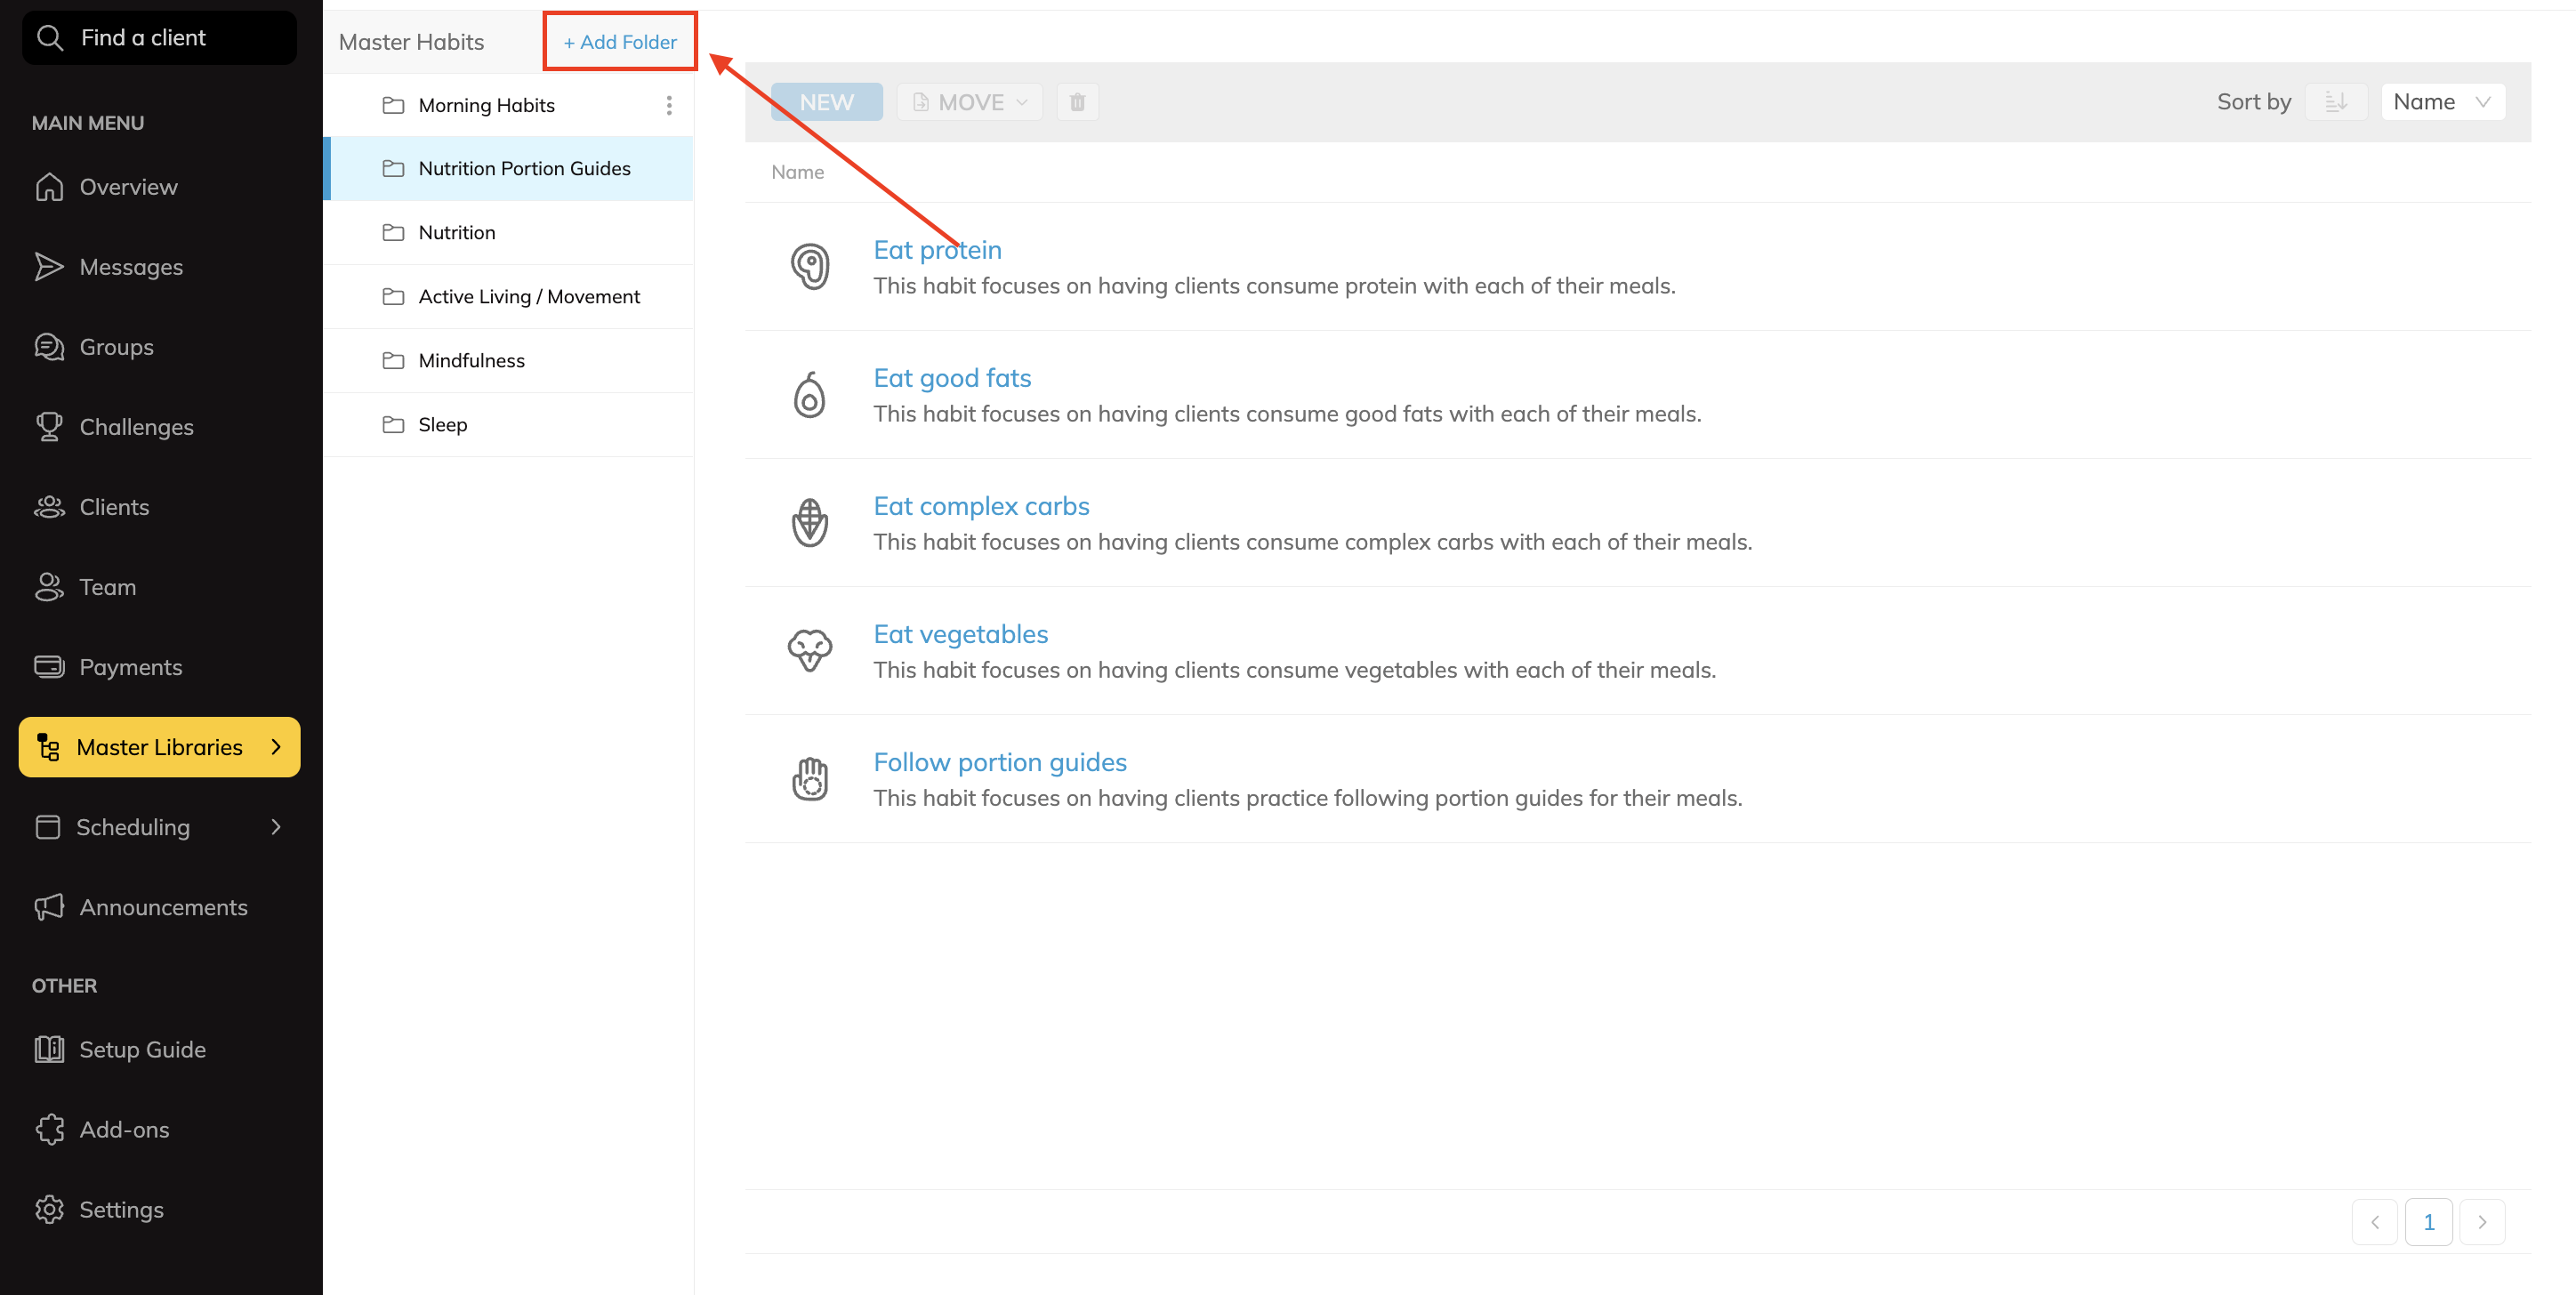Image resolution: width=2576 pixels, height=1295 pixels.
Task: Toggle the sort direction icon
Action: point(2336,102)
